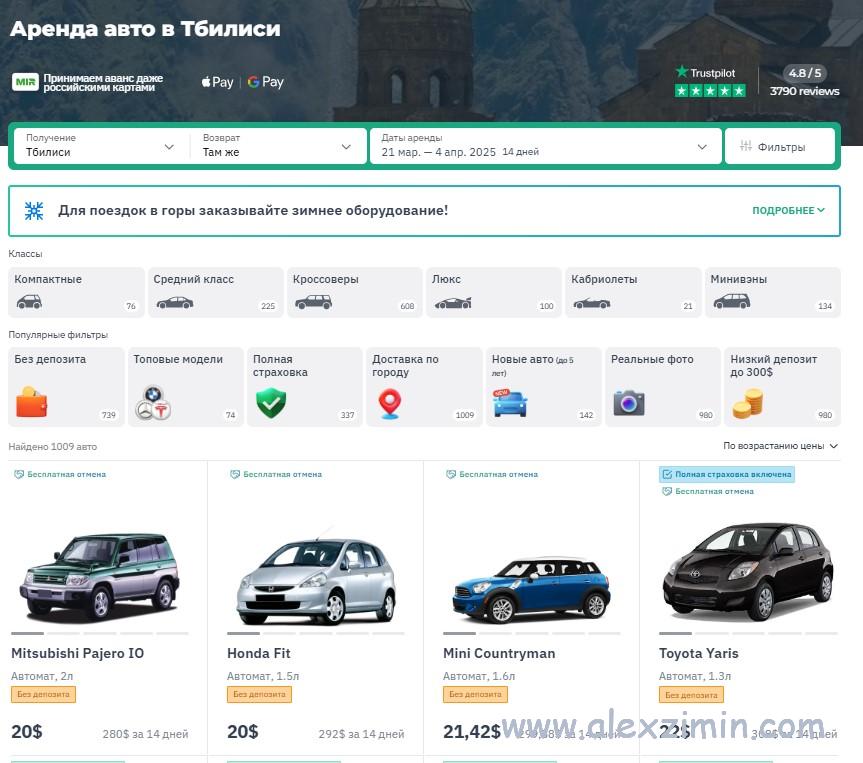Open the Toyota Yaris listing title
The width and height of the screenshot is (863, 763).
click(x=698, y=653)
